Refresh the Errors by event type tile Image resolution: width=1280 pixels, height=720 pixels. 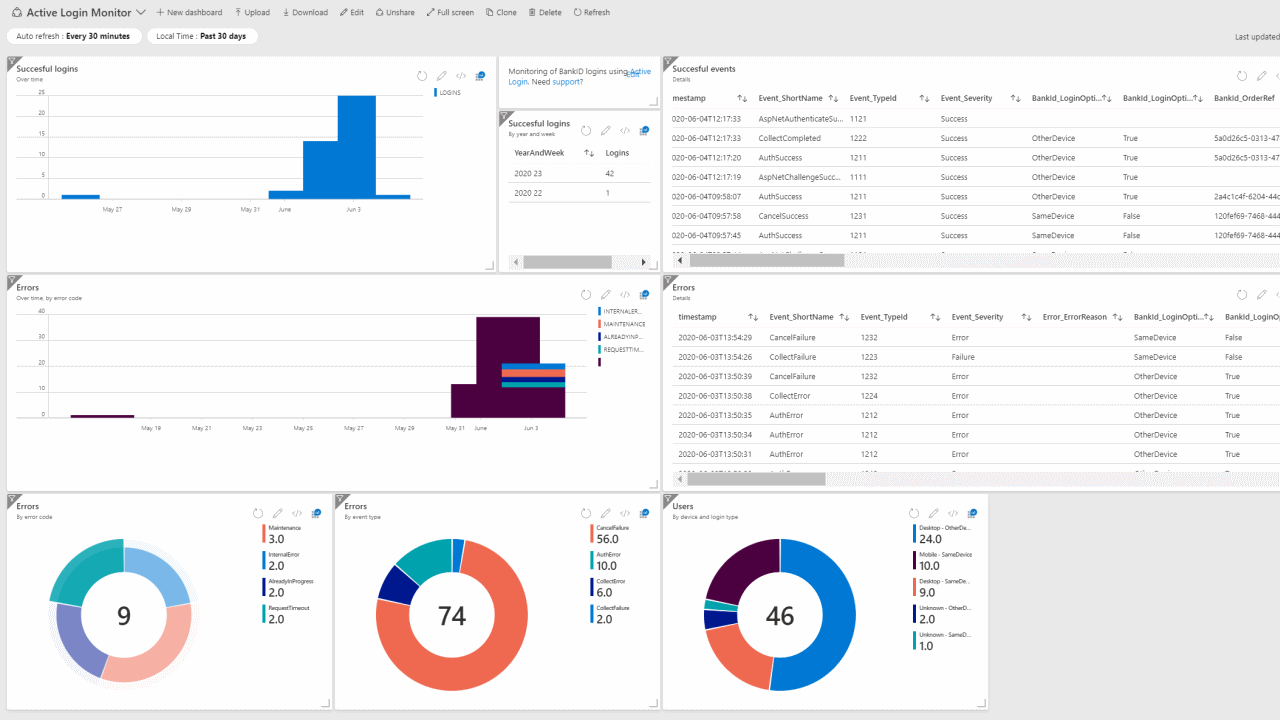[x=586, y=513]
